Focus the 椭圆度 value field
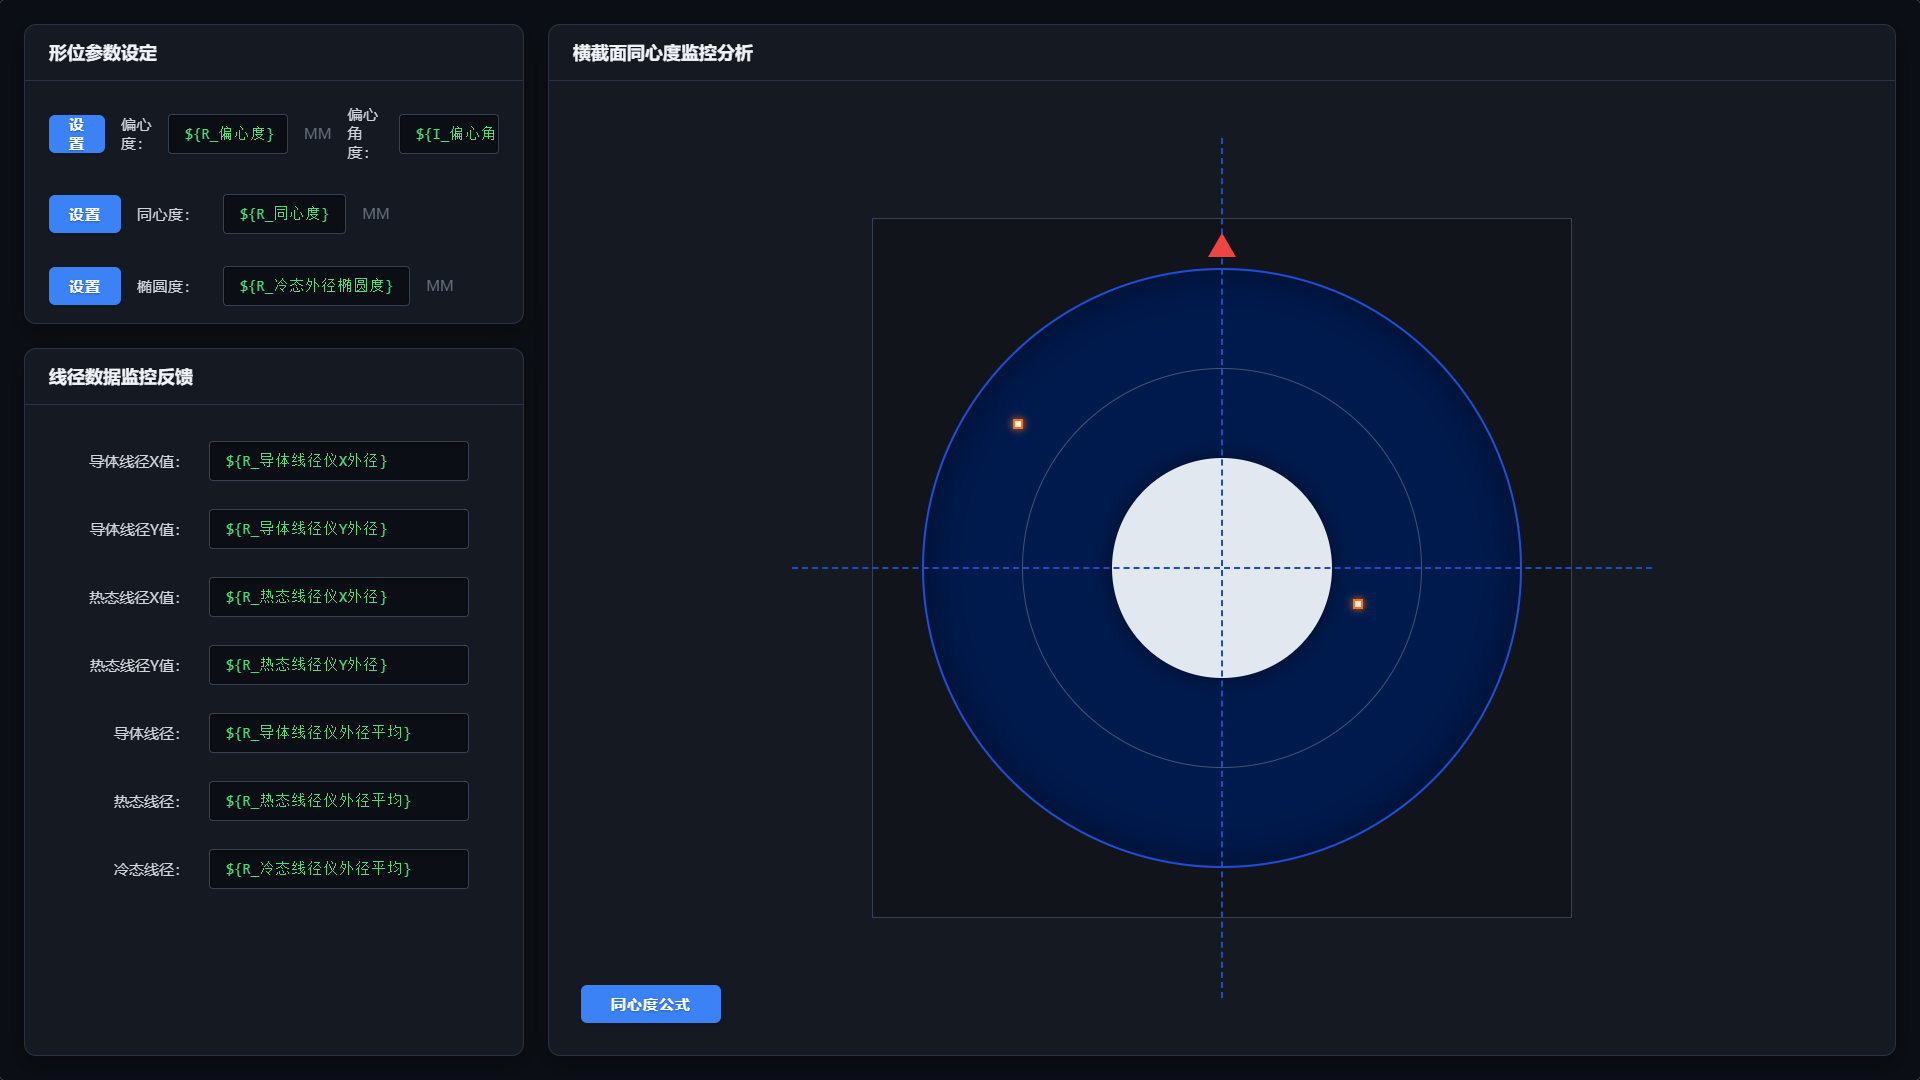Screen dimensions: 1920x1080 (316, 286)
